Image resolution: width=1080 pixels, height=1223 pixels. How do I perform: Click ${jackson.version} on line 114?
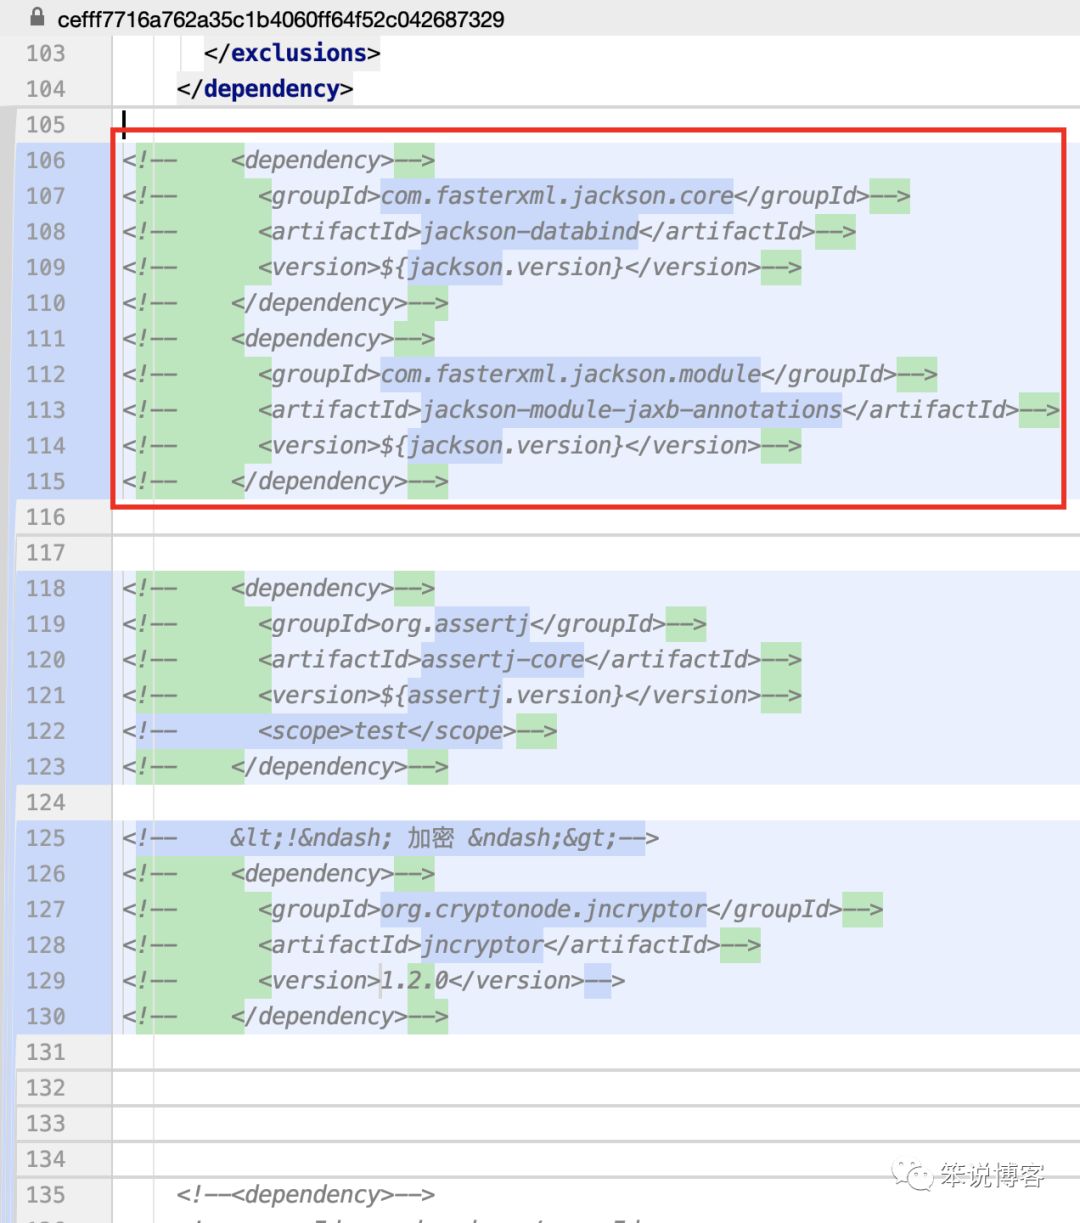pyautogui.click(x=502, y=446)
